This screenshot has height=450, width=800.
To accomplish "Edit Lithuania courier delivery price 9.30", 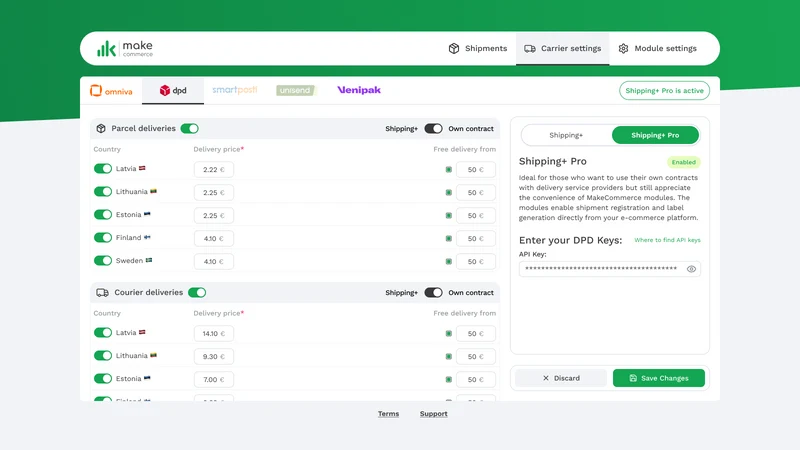I will point(214,356).
